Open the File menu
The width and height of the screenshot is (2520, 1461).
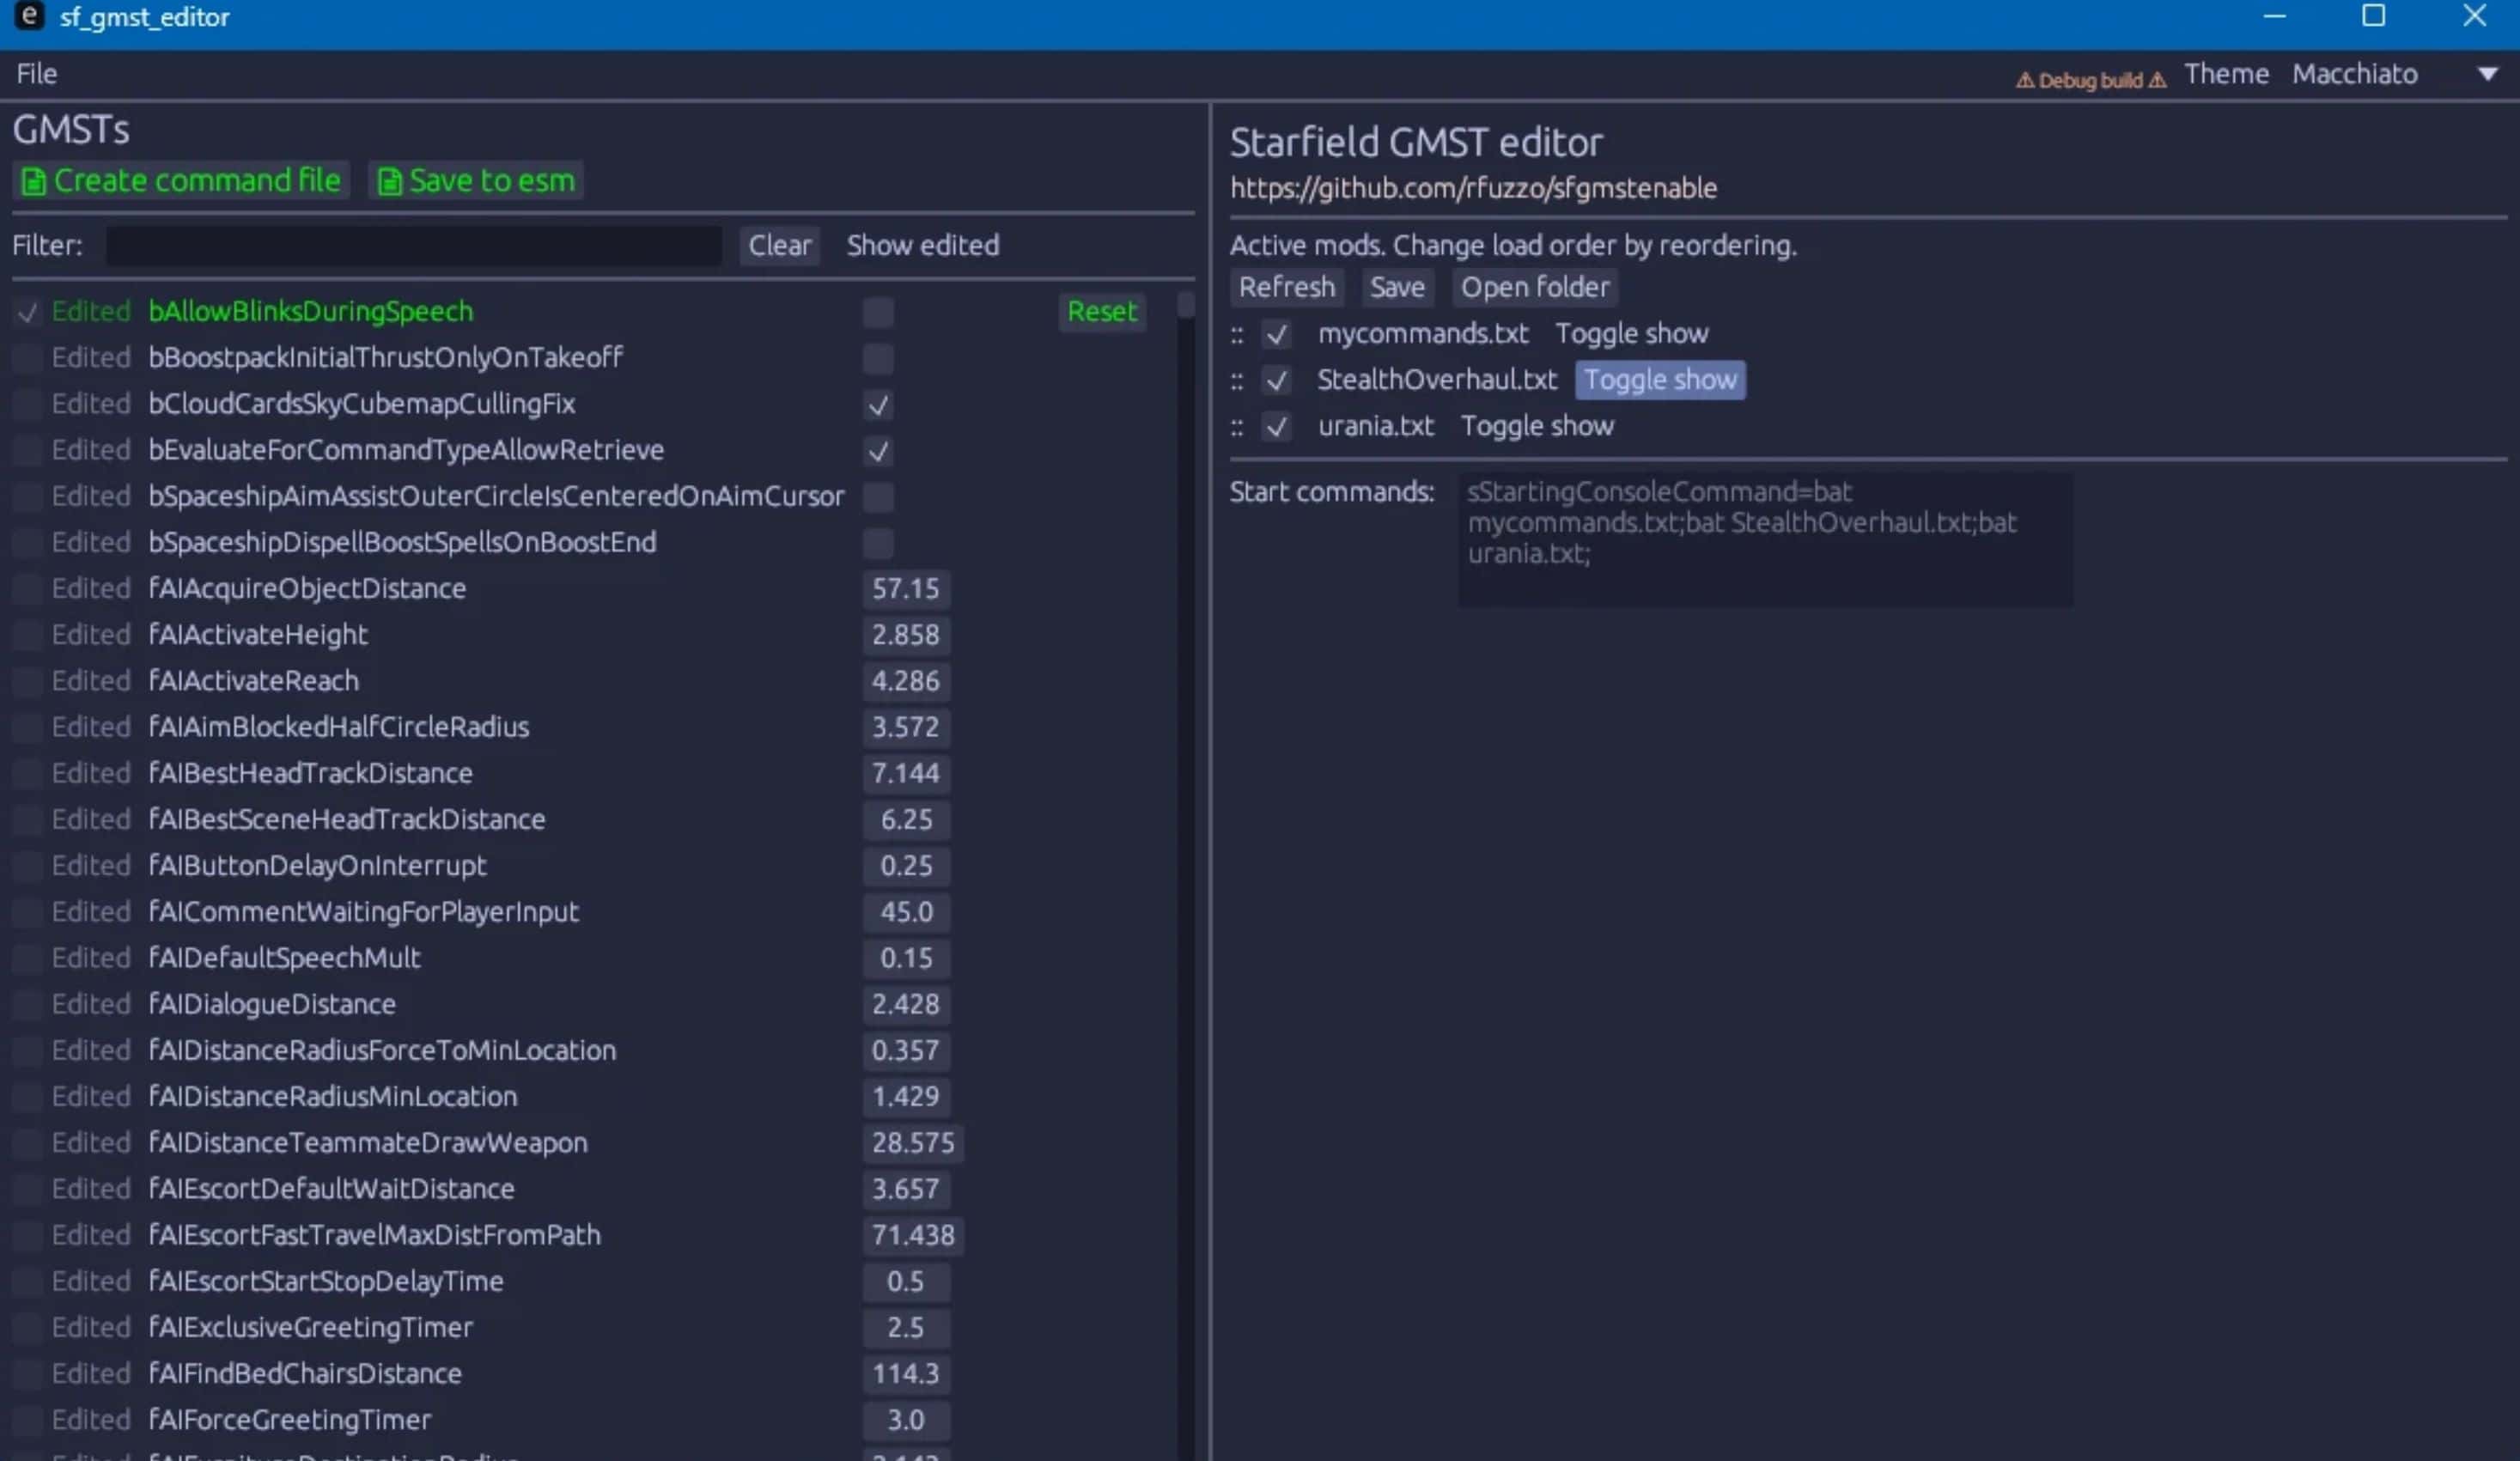point(36,73)
